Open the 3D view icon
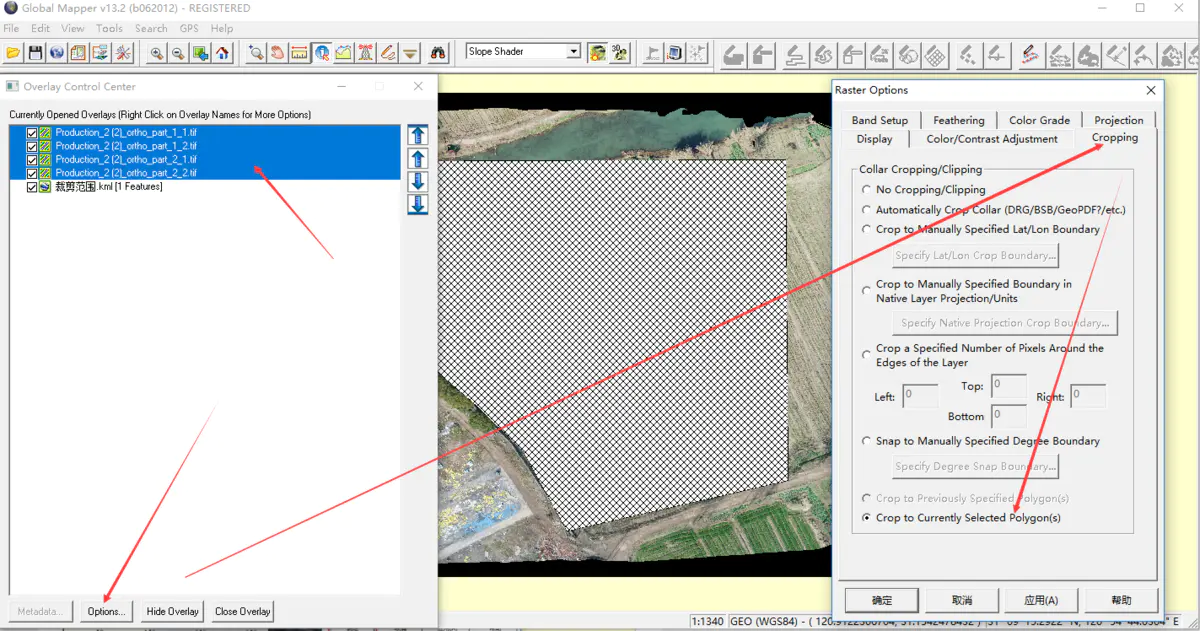Screen dimensions: 1200x631 pyautogui.click(x=618, y=52)
